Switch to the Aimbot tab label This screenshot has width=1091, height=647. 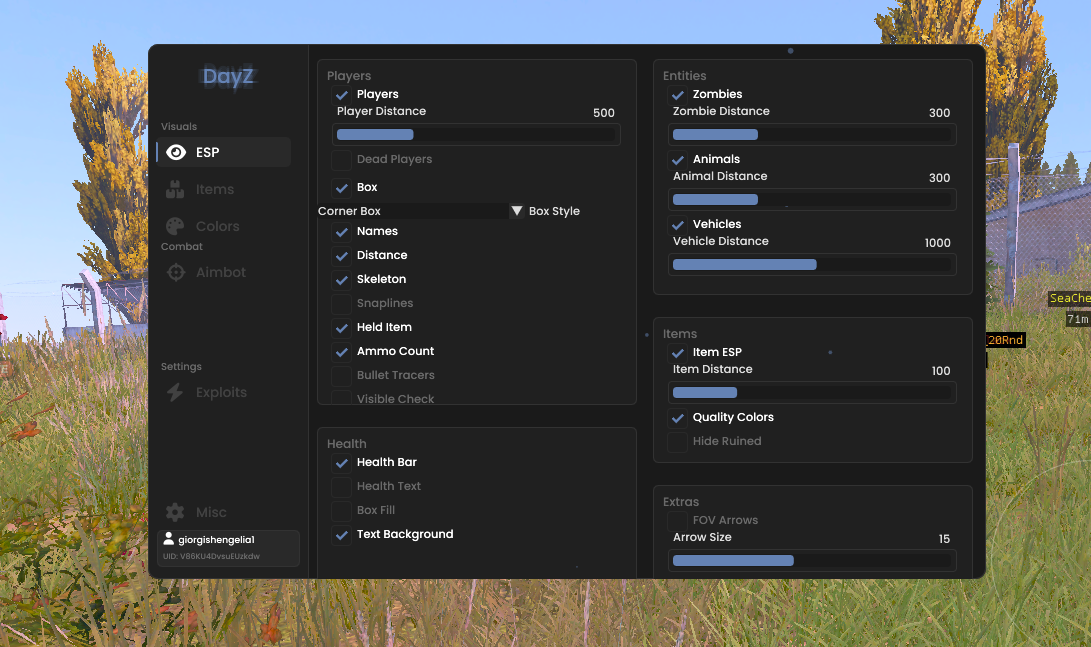(221, 272)
